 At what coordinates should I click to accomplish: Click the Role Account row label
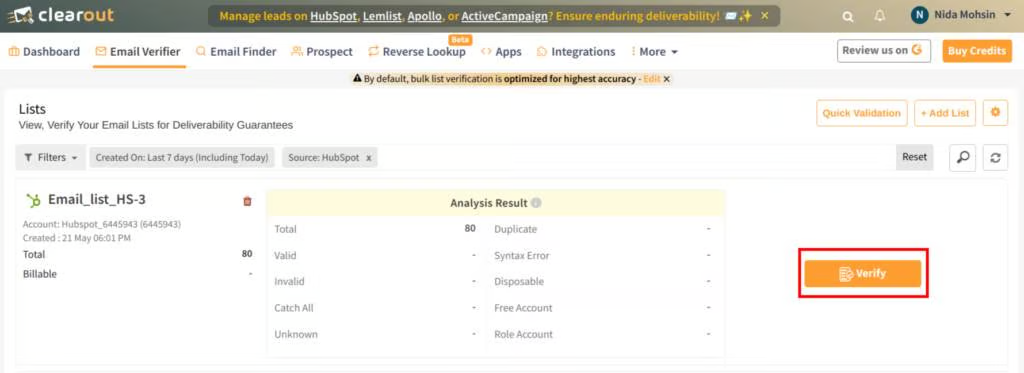tap(523, 334)
